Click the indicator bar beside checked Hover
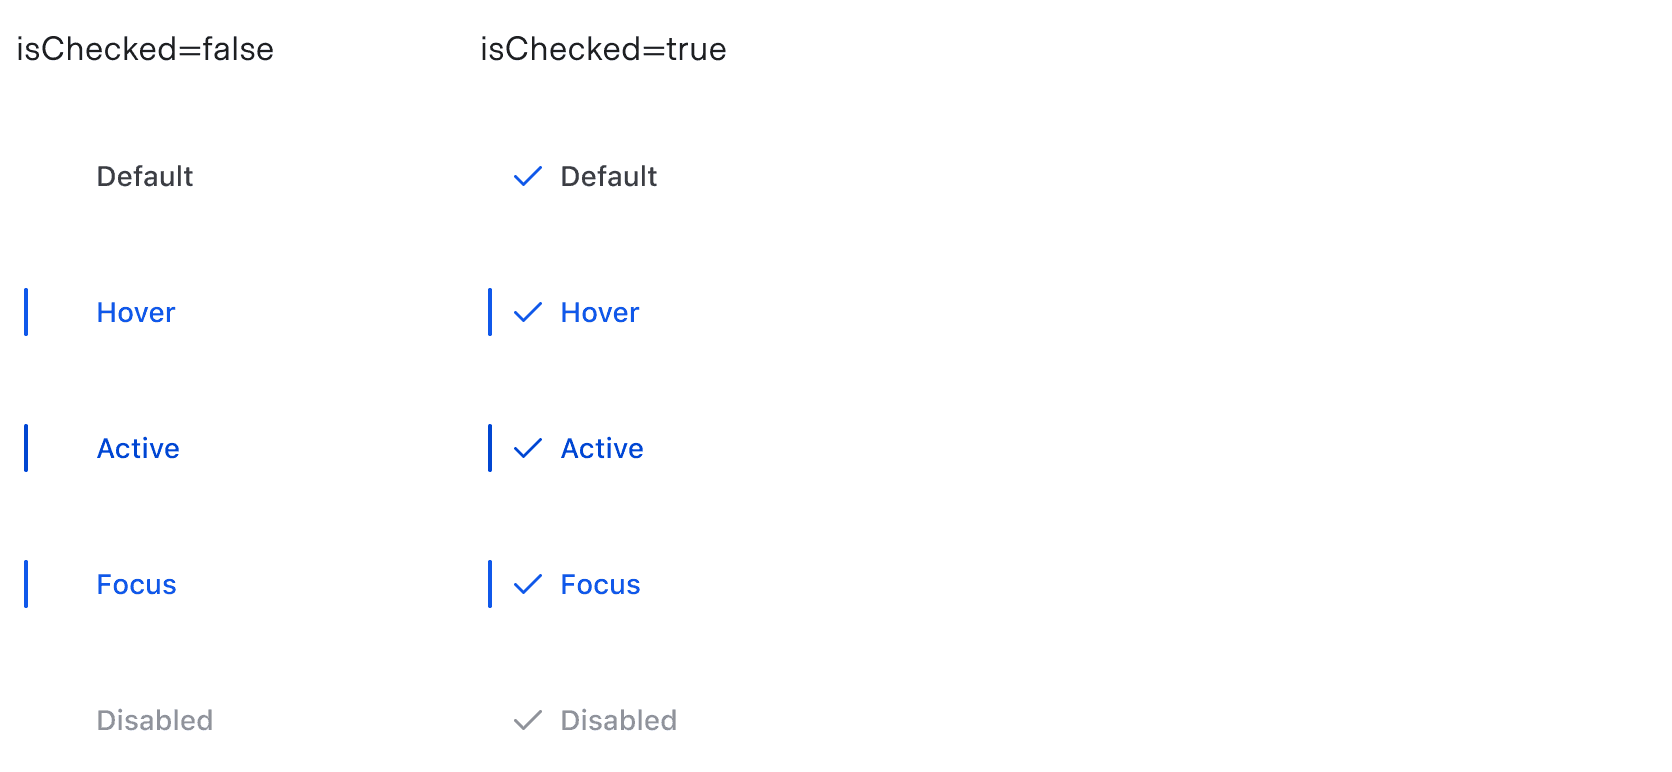 coord(490,312)
